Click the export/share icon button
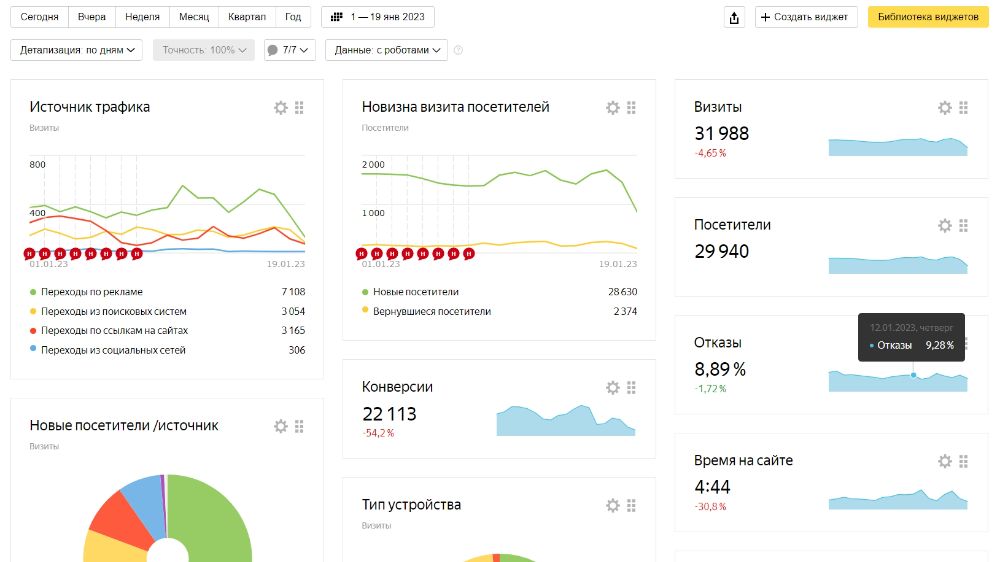Viewport: 1000px width, 562px height. pyautogui.click(x=734, y=17)
